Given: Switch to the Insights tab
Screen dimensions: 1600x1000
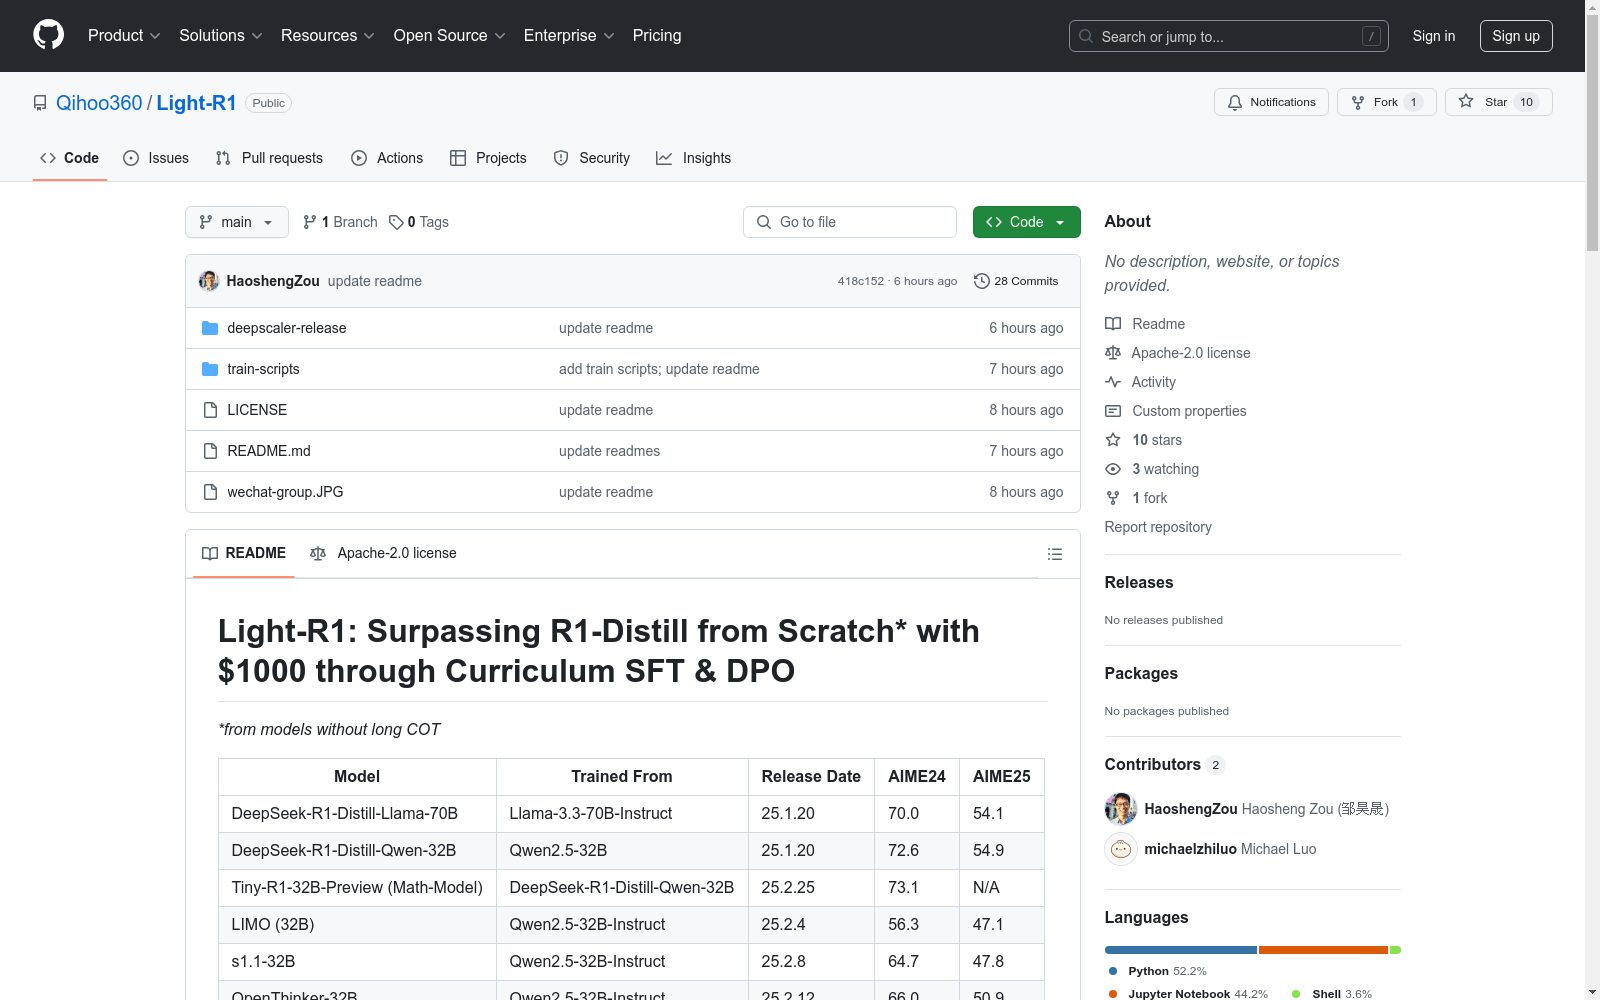Looking at the screenshot, I should tap(694, 158).
